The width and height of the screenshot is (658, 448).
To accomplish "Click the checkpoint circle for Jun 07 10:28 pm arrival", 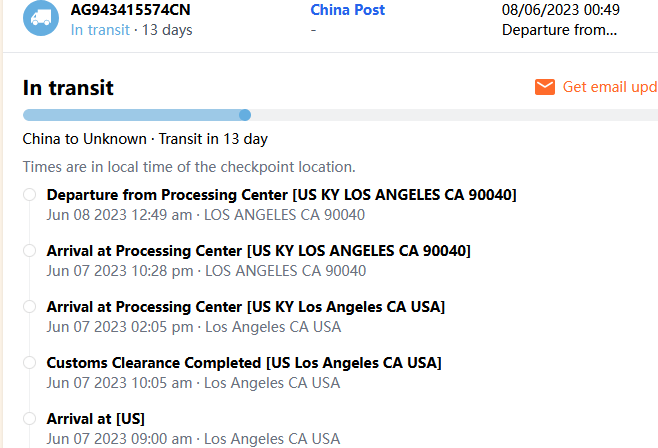I will coord(30,250).
